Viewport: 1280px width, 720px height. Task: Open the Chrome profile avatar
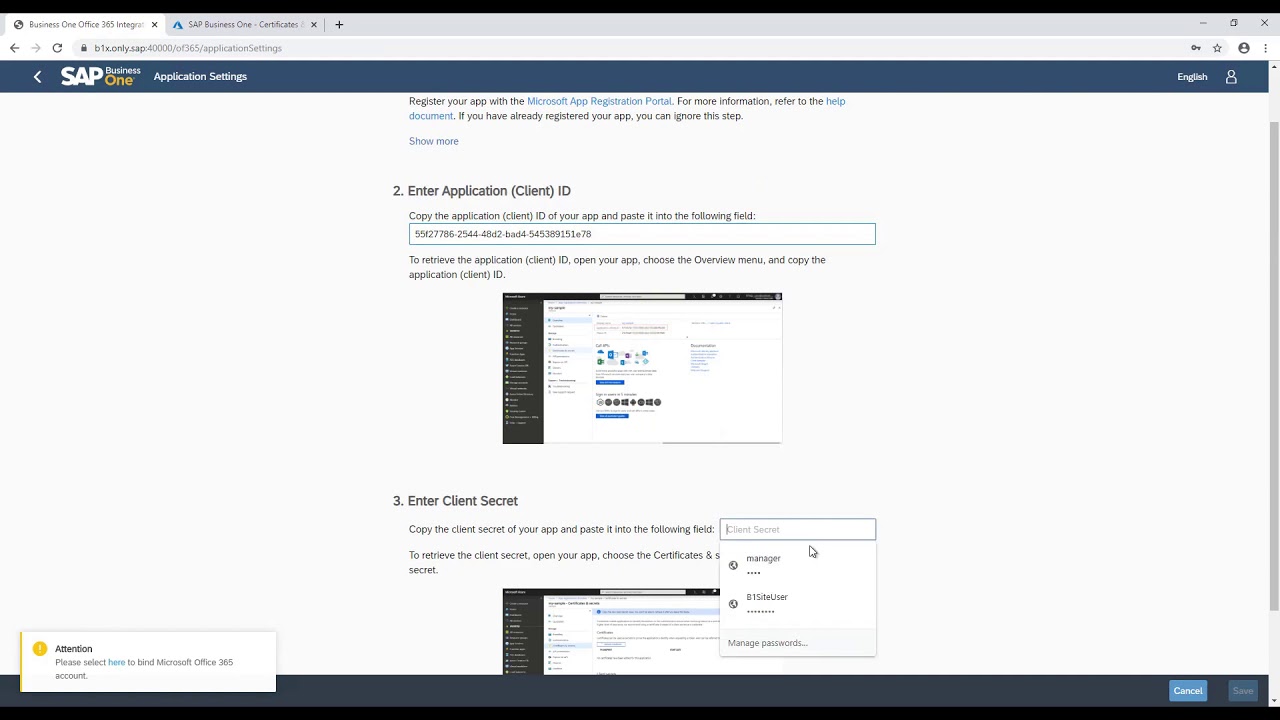pos(1244,48)
